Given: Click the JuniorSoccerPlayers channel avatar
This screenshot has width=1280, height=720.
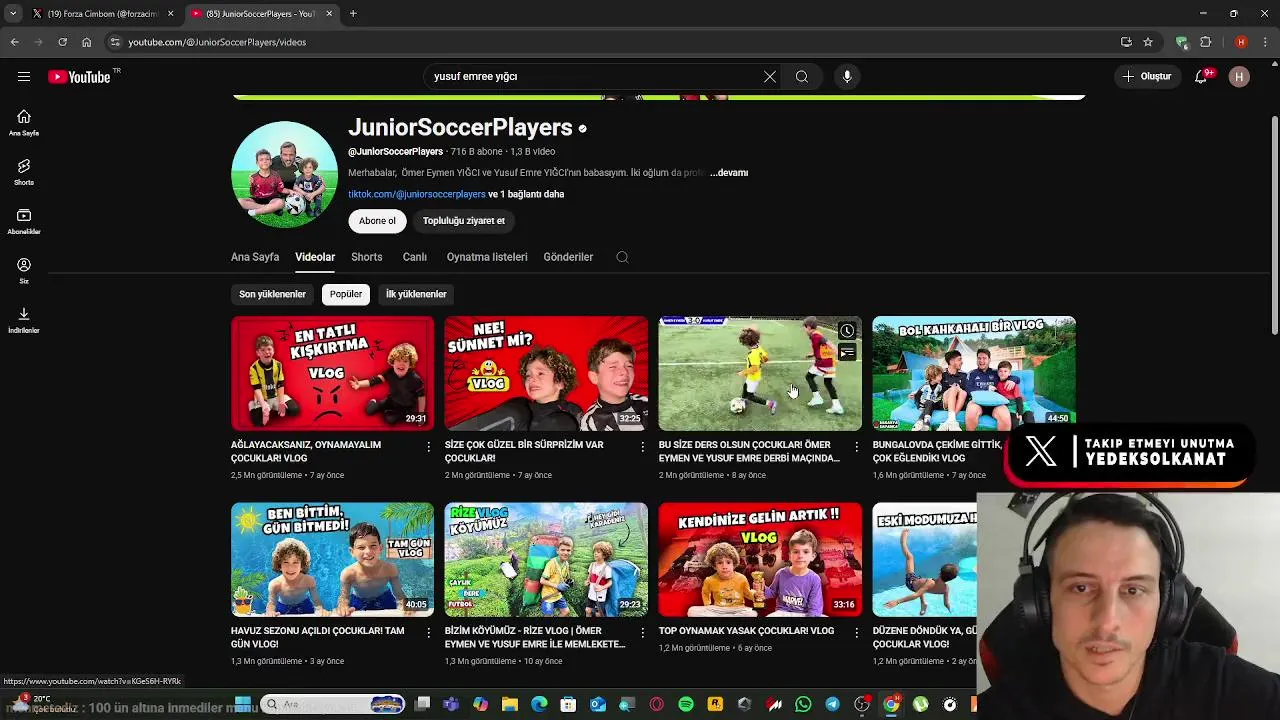Looking at the screenshot, I should tap(285, 175).
